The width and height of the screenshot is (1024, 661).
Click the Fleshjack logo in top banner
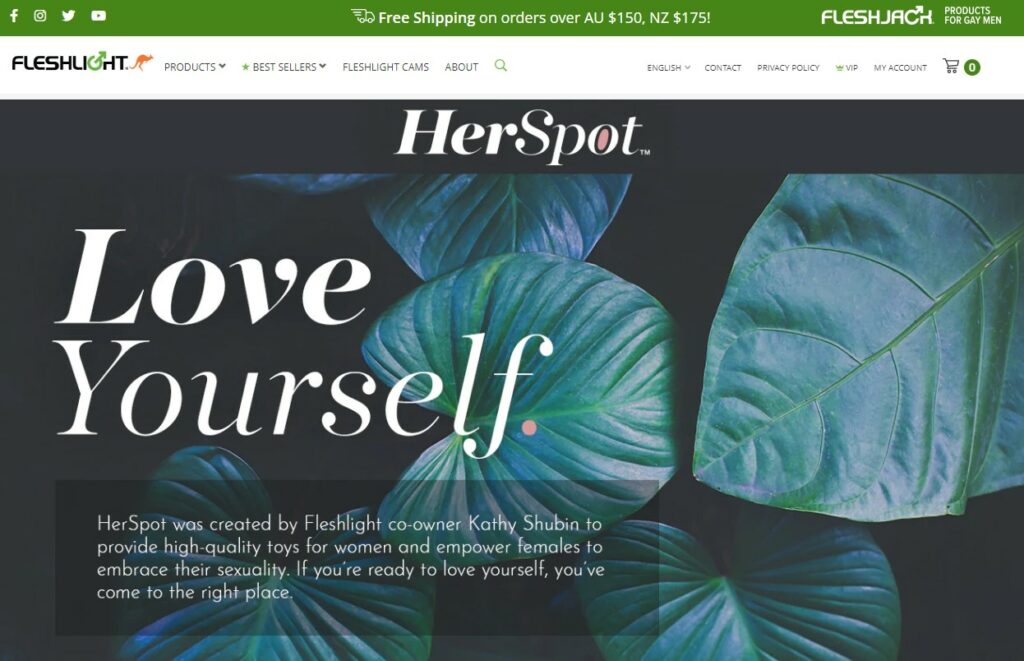(911, 16)
